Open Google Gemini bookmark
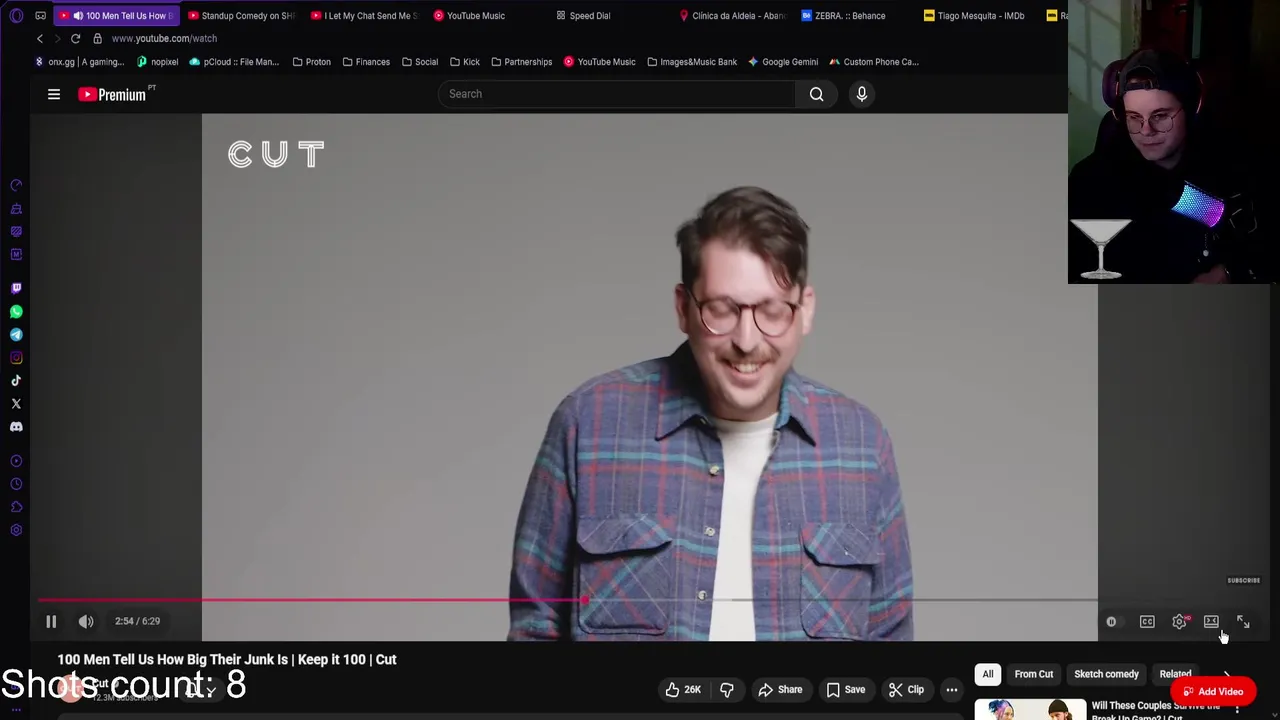The width and height of the screenshot is (1280, 720). pyautogui.click(x=783, y=62)
